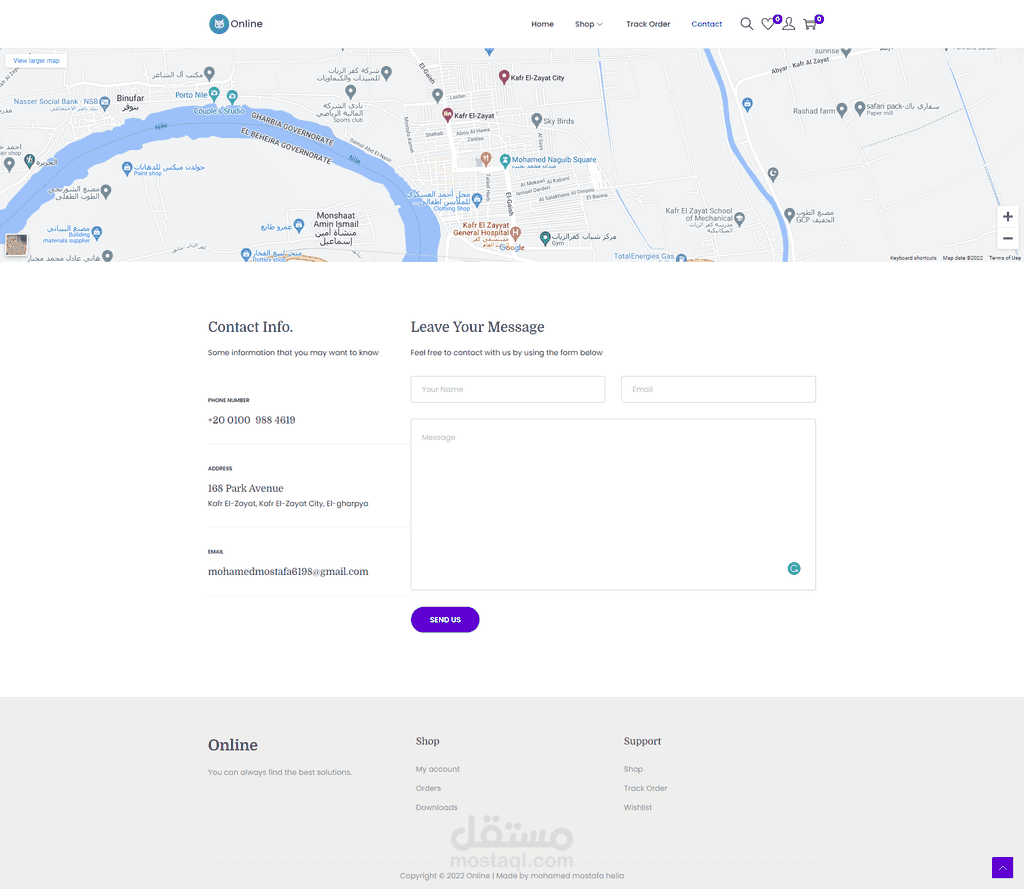The height and width of the screenshot is (889, 1024).
Task: Click the mohamedmostafa6198@gmail.com email address
Action: pos(288,572)
